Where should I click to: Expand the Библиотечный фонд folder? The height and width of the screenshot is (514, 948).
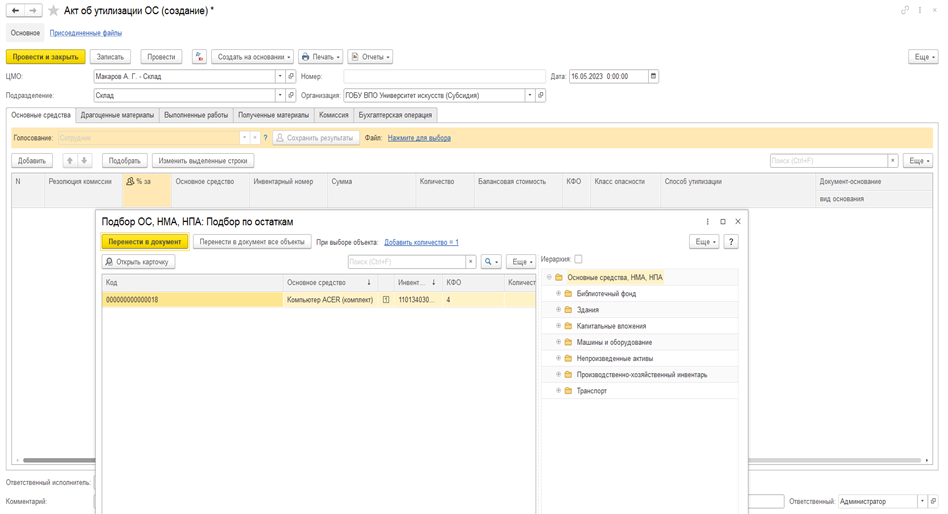tap(559, 293)
